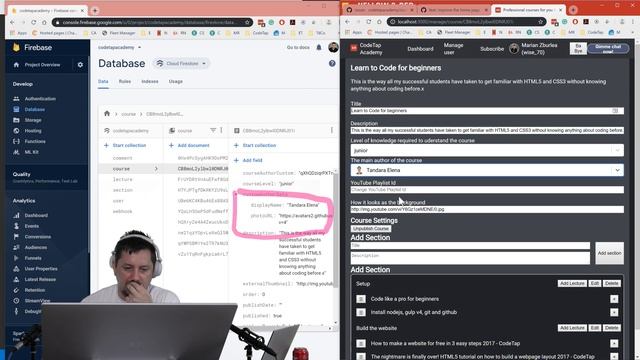The height and width of the screenshot is (360, 640).
Task: Open new tab in localhost browser window
Action: click(573, 10)
